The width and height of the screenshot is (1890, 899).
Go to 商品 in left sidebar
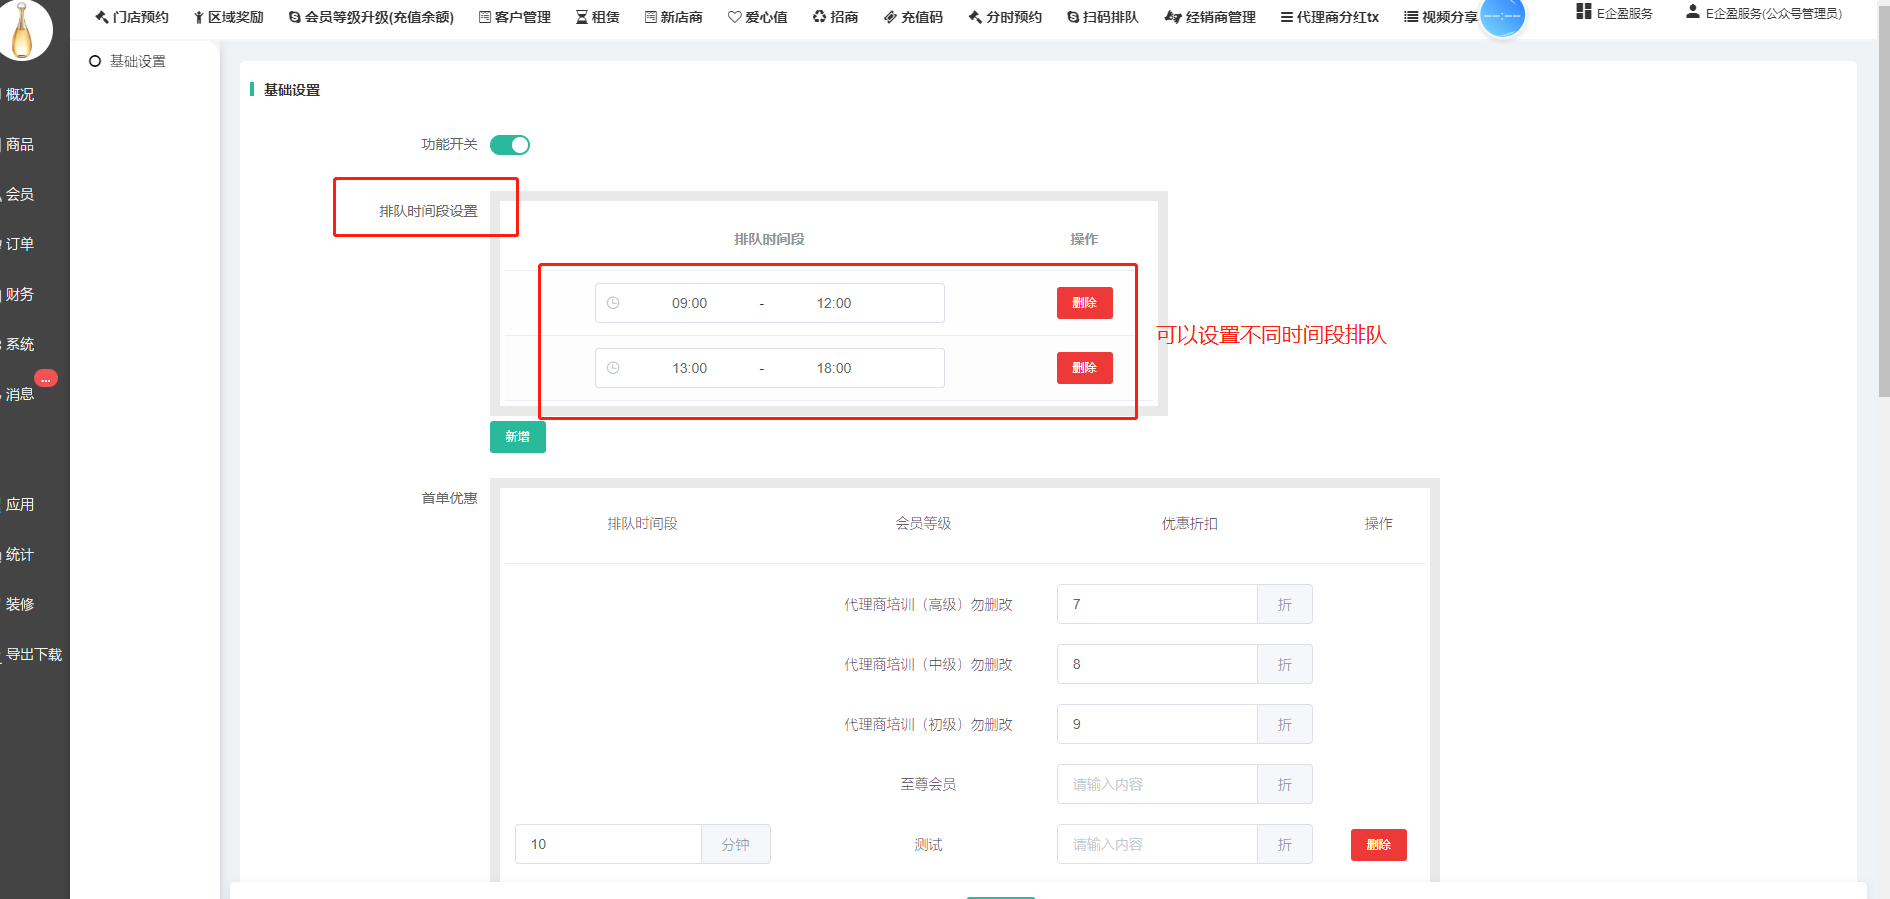coord(20,144)
